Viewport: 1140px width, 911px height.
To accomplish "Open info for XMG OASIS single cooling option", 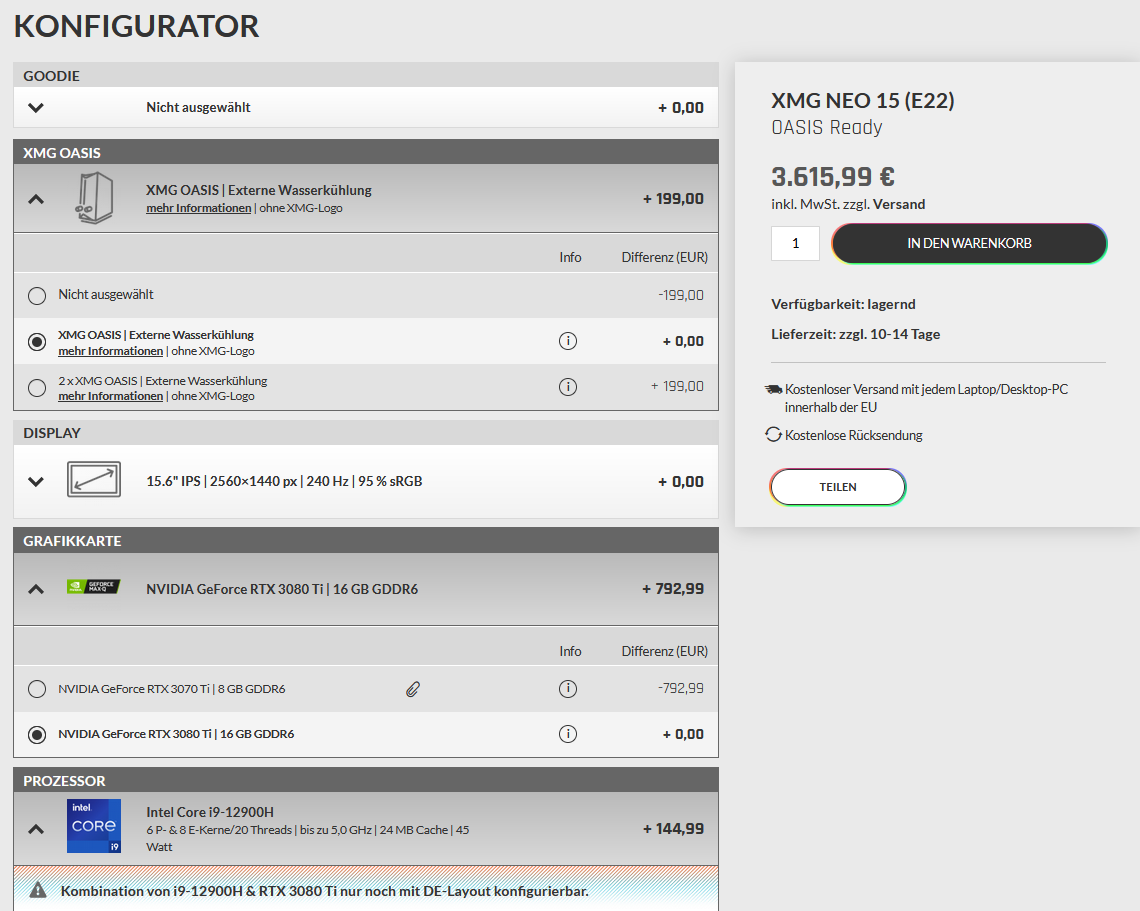I will [x=568, y=341].
